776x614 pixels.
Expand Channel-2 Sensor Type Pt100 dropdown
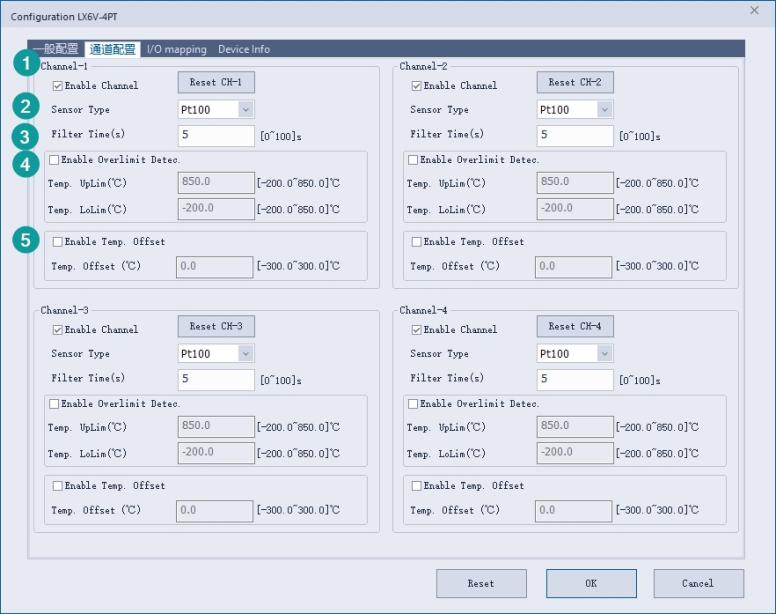pos(604,110)
